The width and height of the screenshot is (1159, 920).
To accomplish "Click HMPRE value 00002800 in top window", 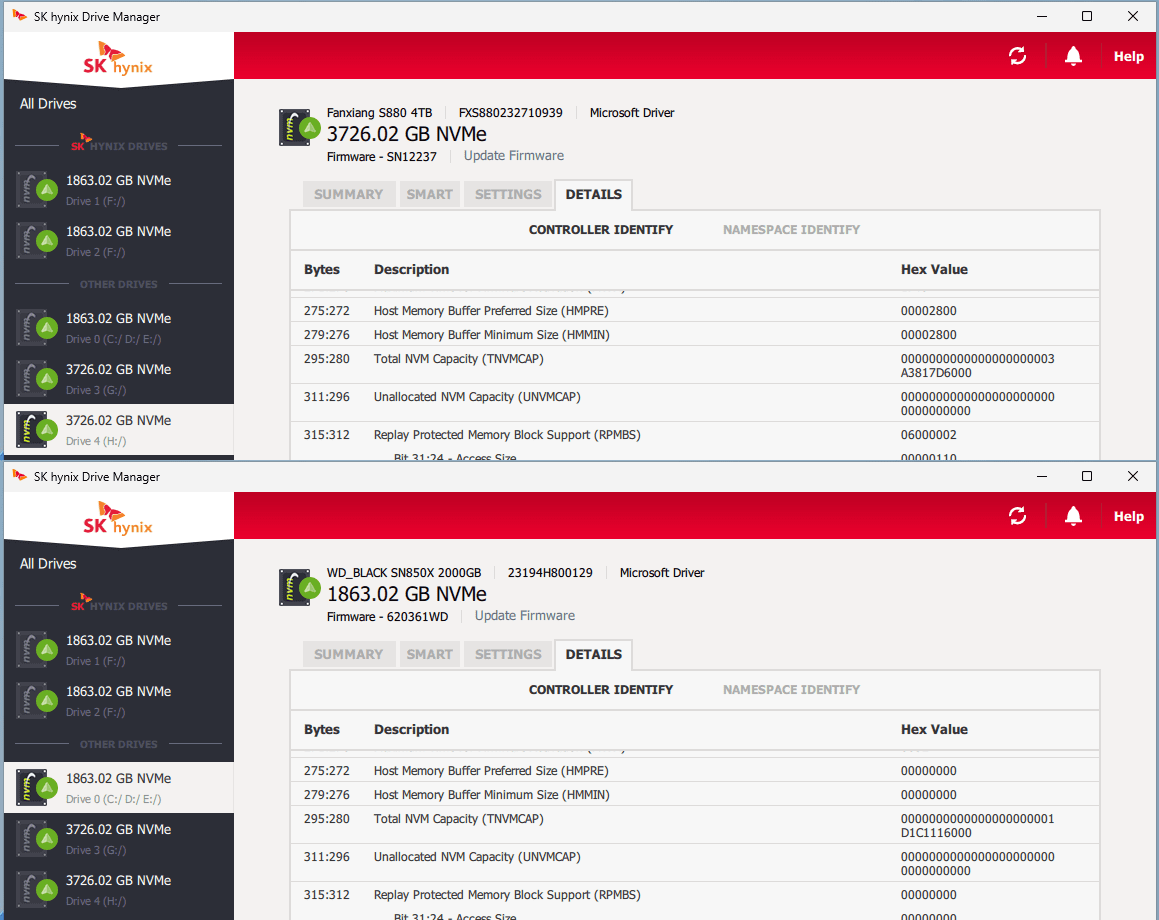I will tap(928, 311).
